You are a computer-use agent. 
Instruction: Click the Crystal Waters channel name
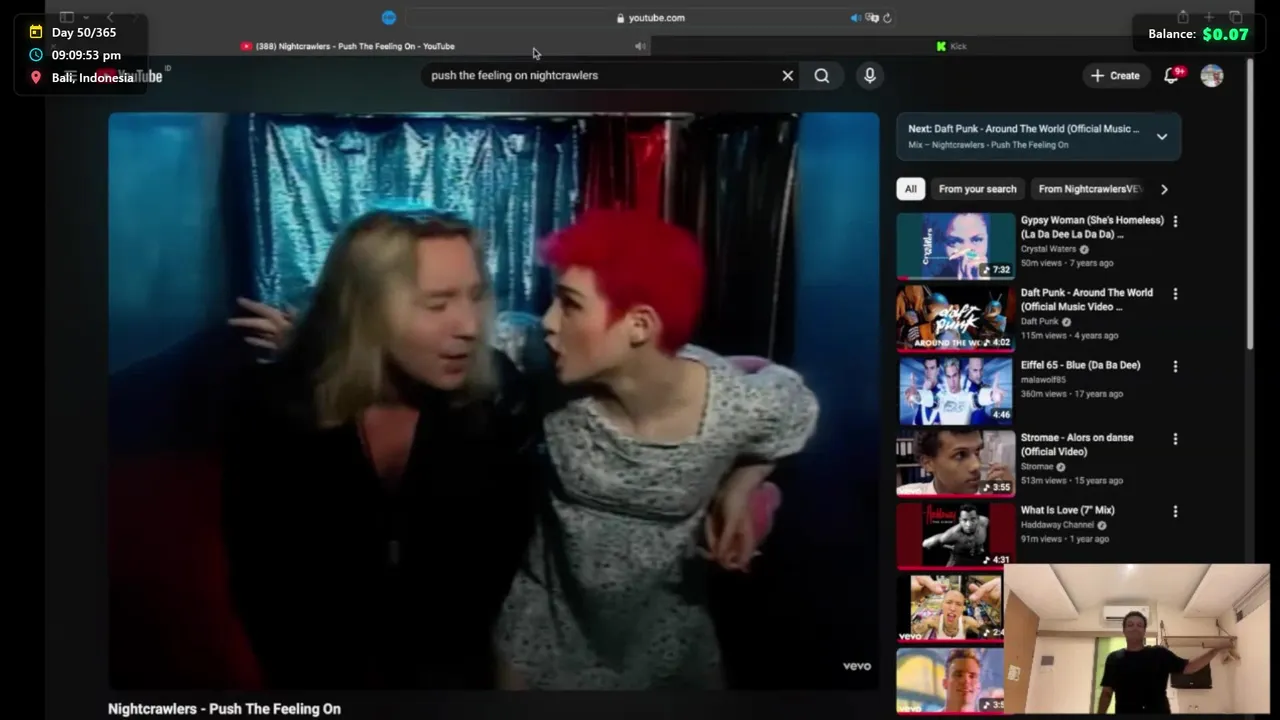1048,249
